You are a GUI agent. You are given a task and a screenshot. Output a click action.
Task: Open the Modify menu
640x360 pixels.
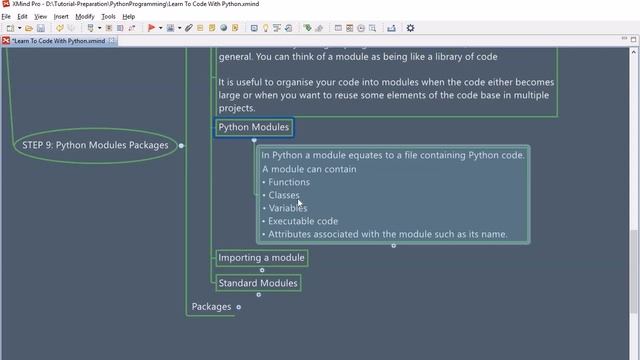(x=84, y=17)
